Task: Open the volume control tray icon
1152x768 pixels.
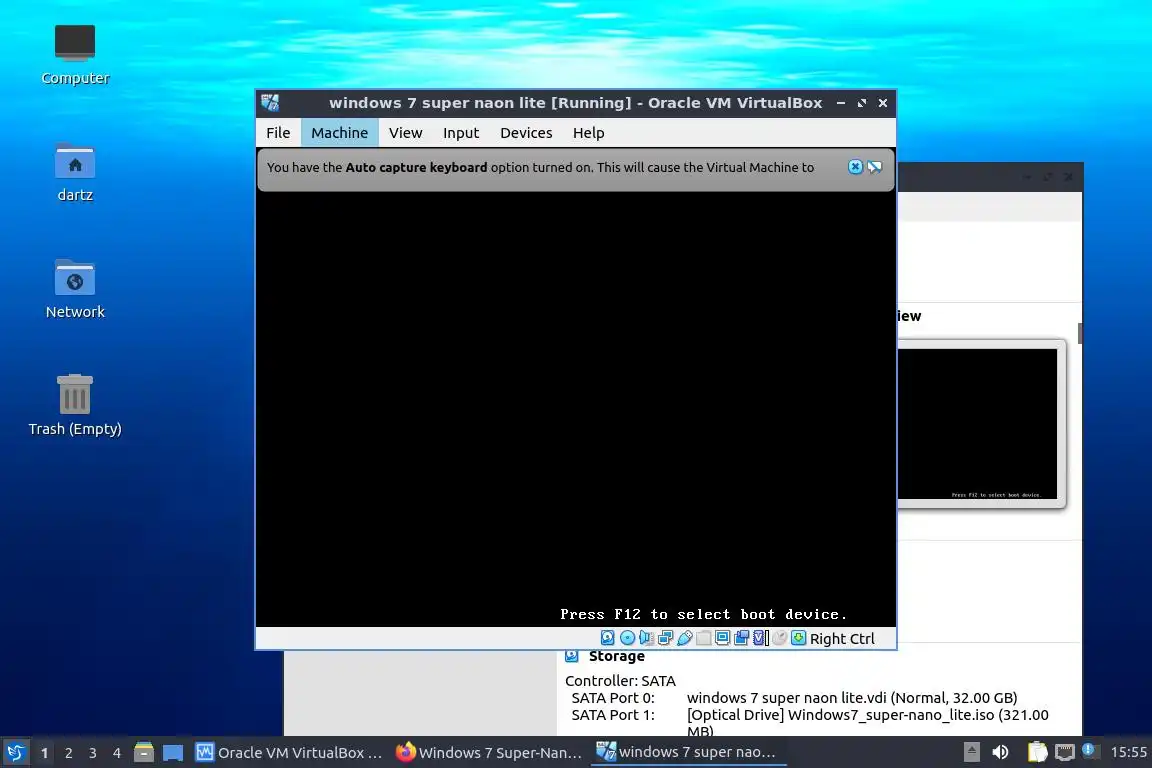Action: (1000, 752)
